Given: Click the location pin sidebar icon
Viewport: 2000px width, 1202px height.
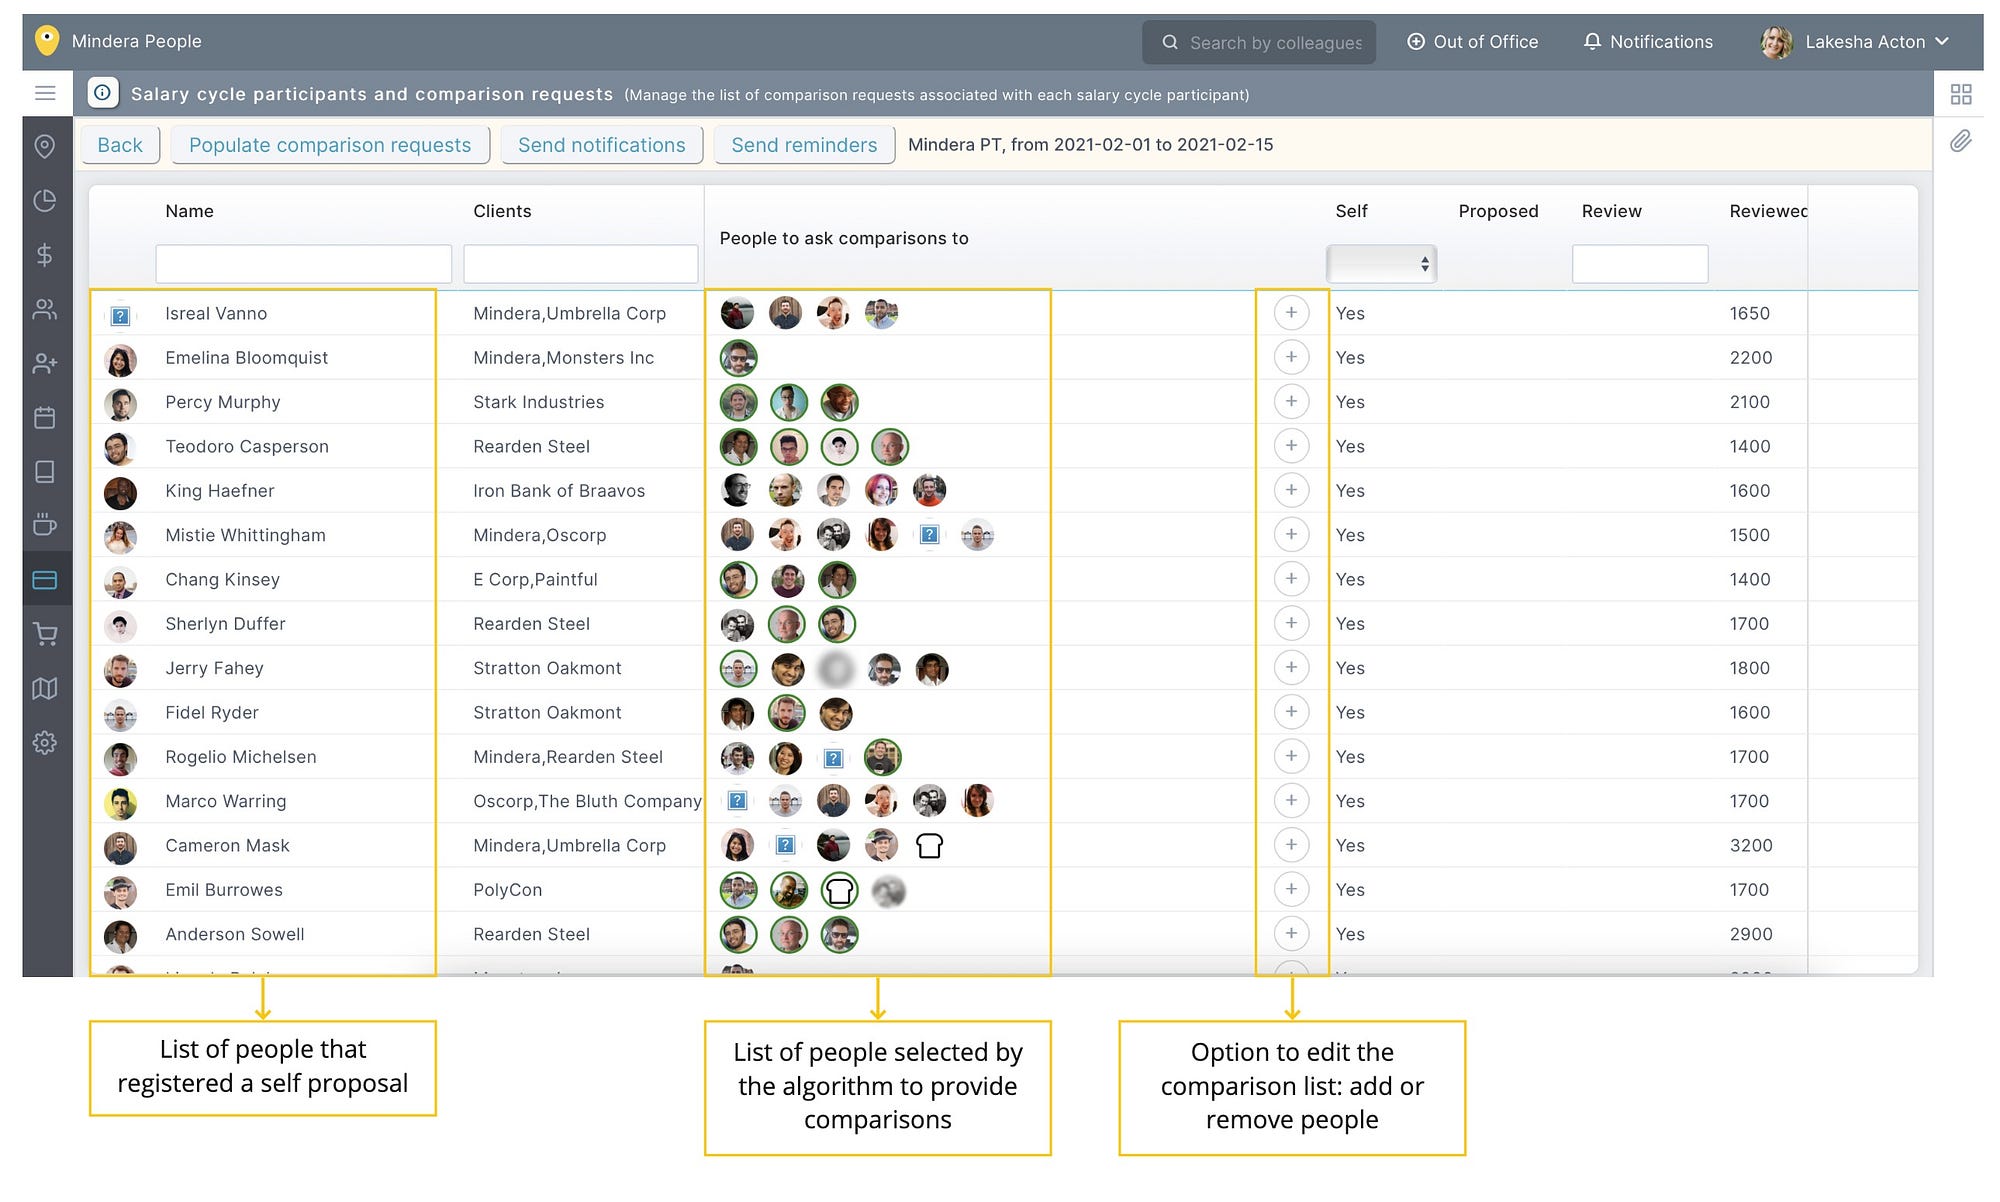Looking at the screenshot, I should pyautogui.click(x=45, y=147).
